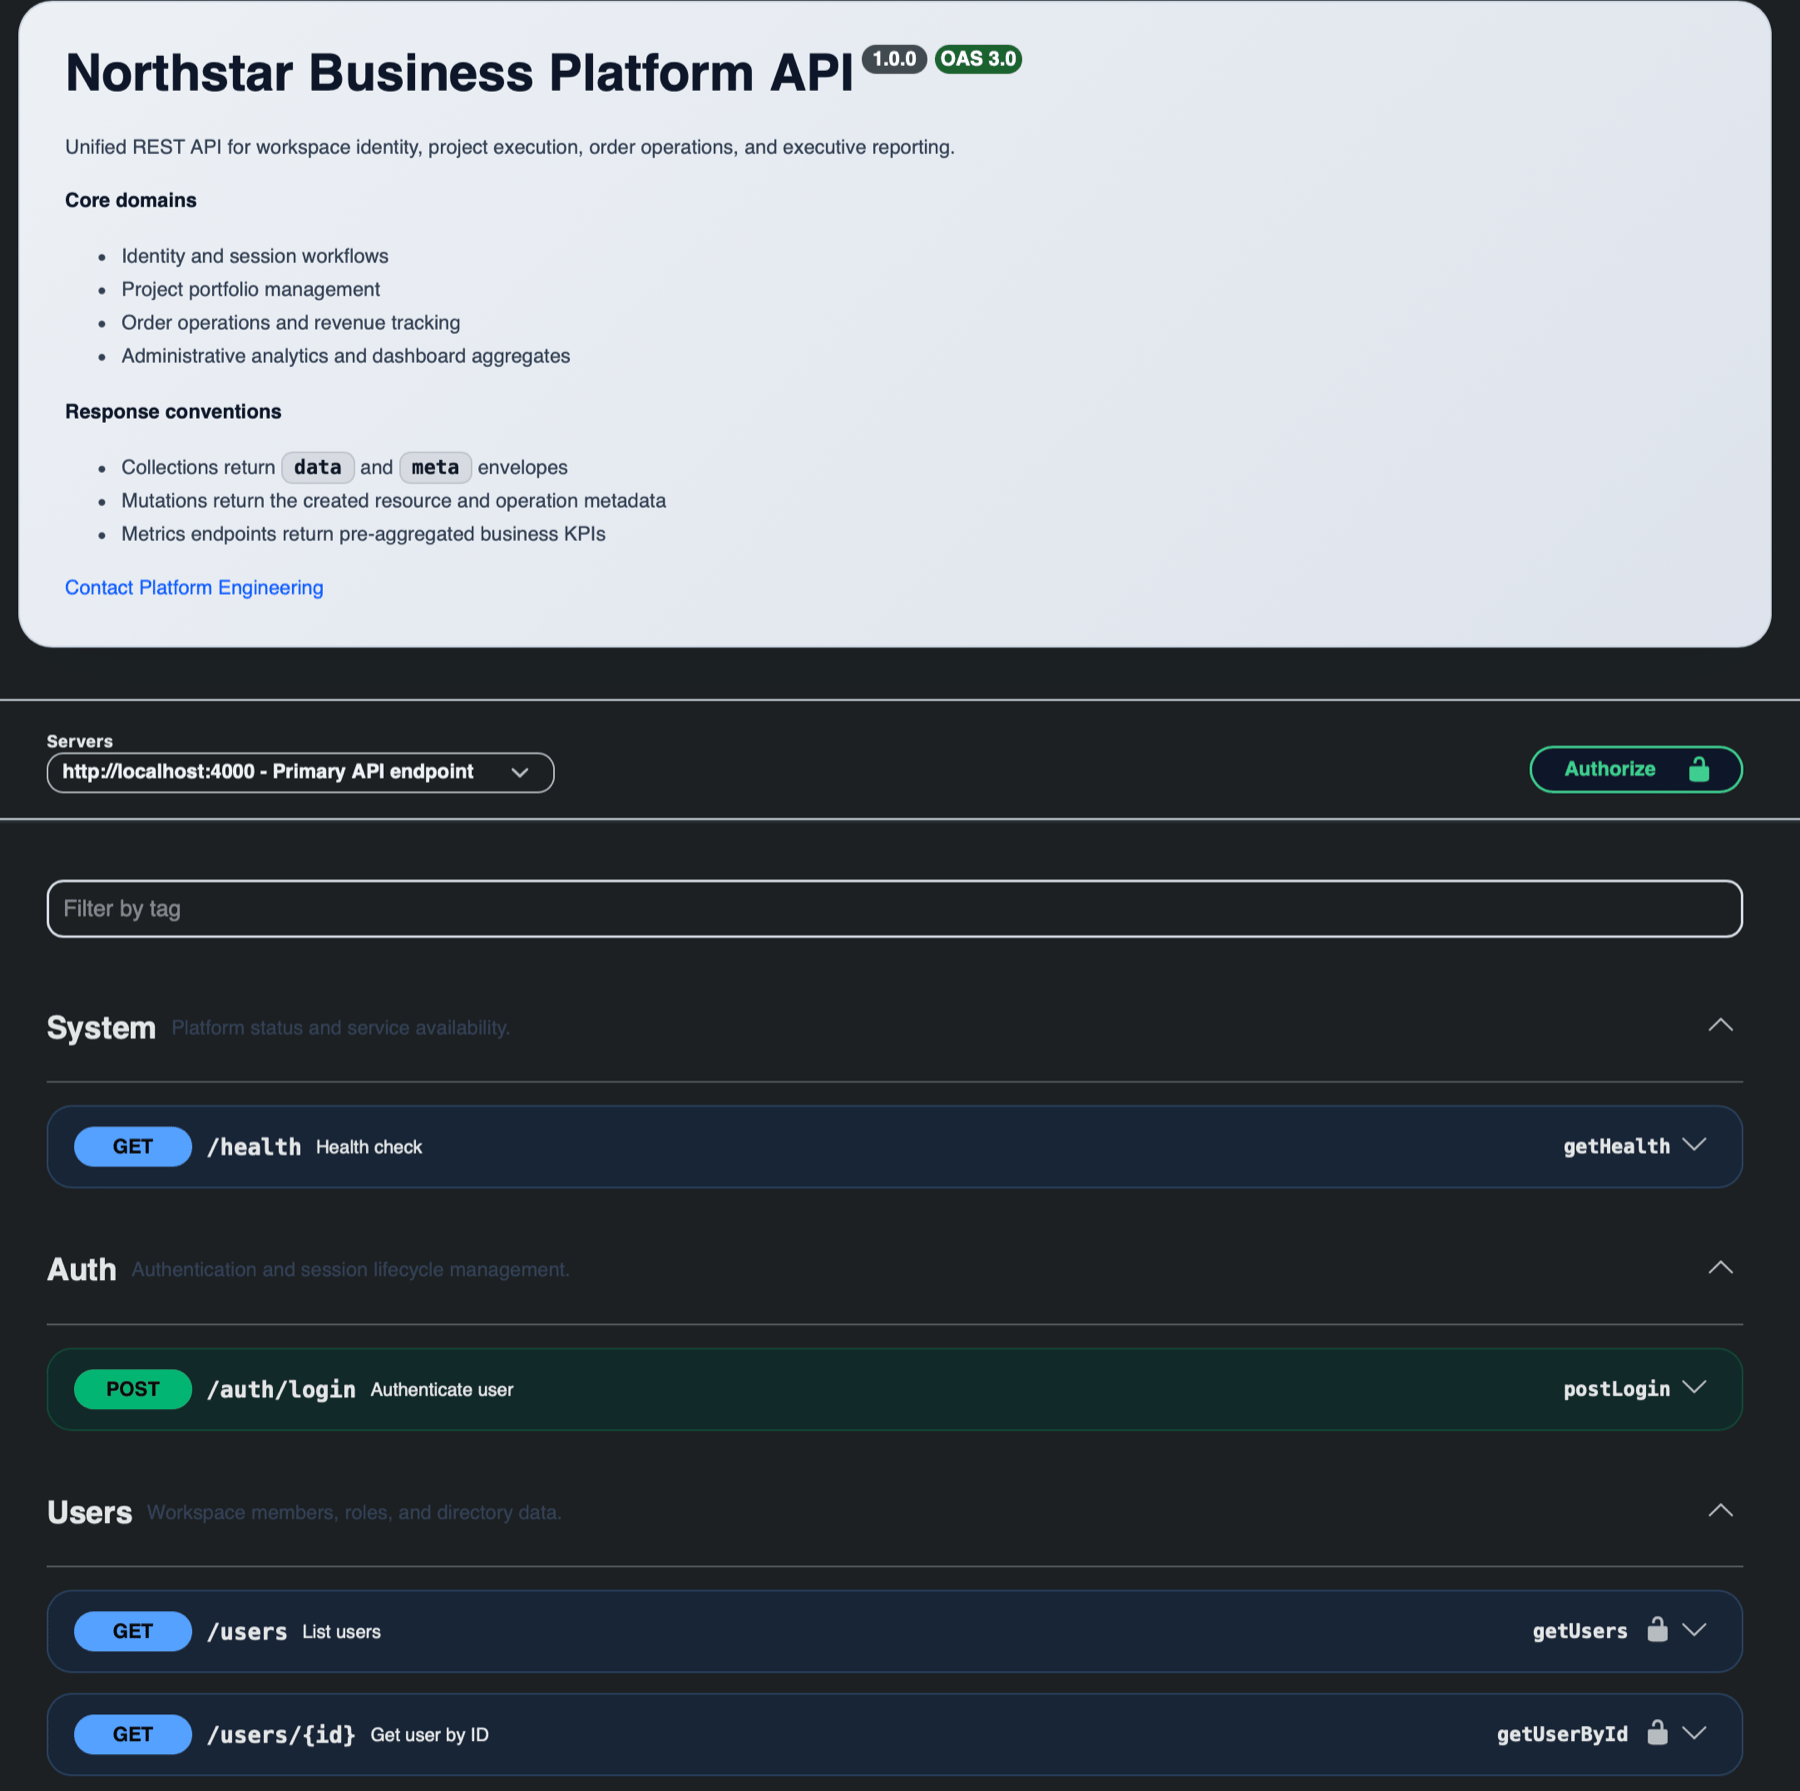Viewport: 1800px width, 1791px height.
Task: Click the GET badge for /users/{id}
Action: [133, 1734]
